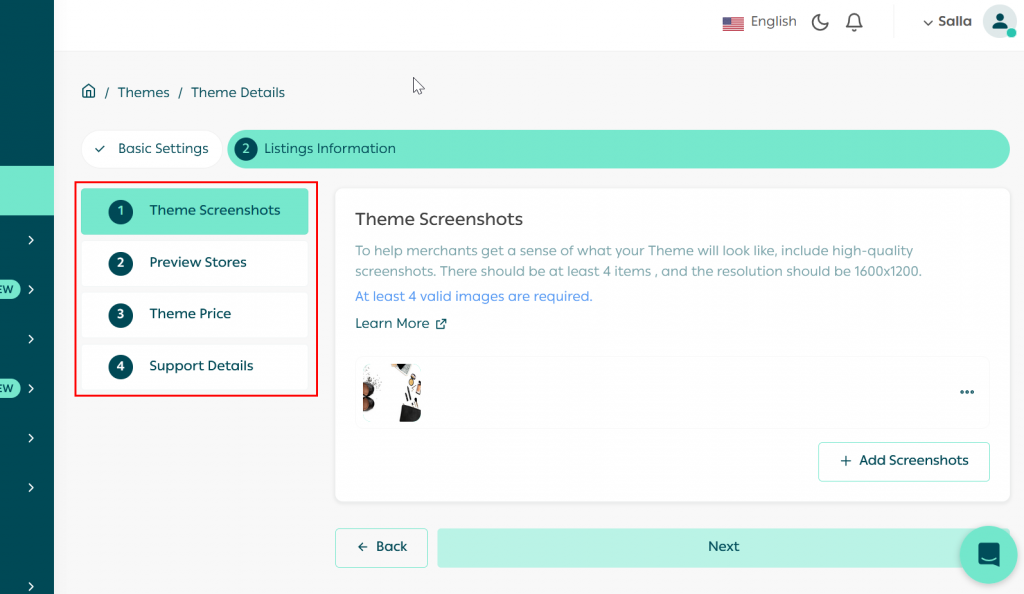The height and width of the screenshot is (594, 1024).
Task: Open notifications bell icon
Action: 854,22
